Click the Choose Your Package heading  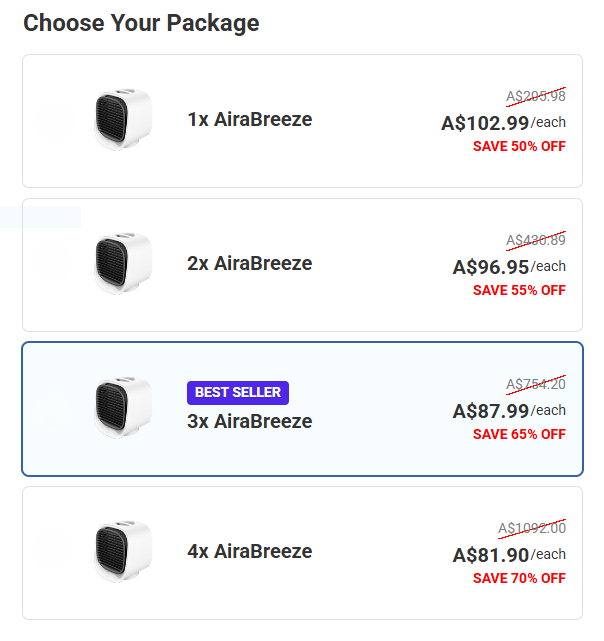[141, 23]
